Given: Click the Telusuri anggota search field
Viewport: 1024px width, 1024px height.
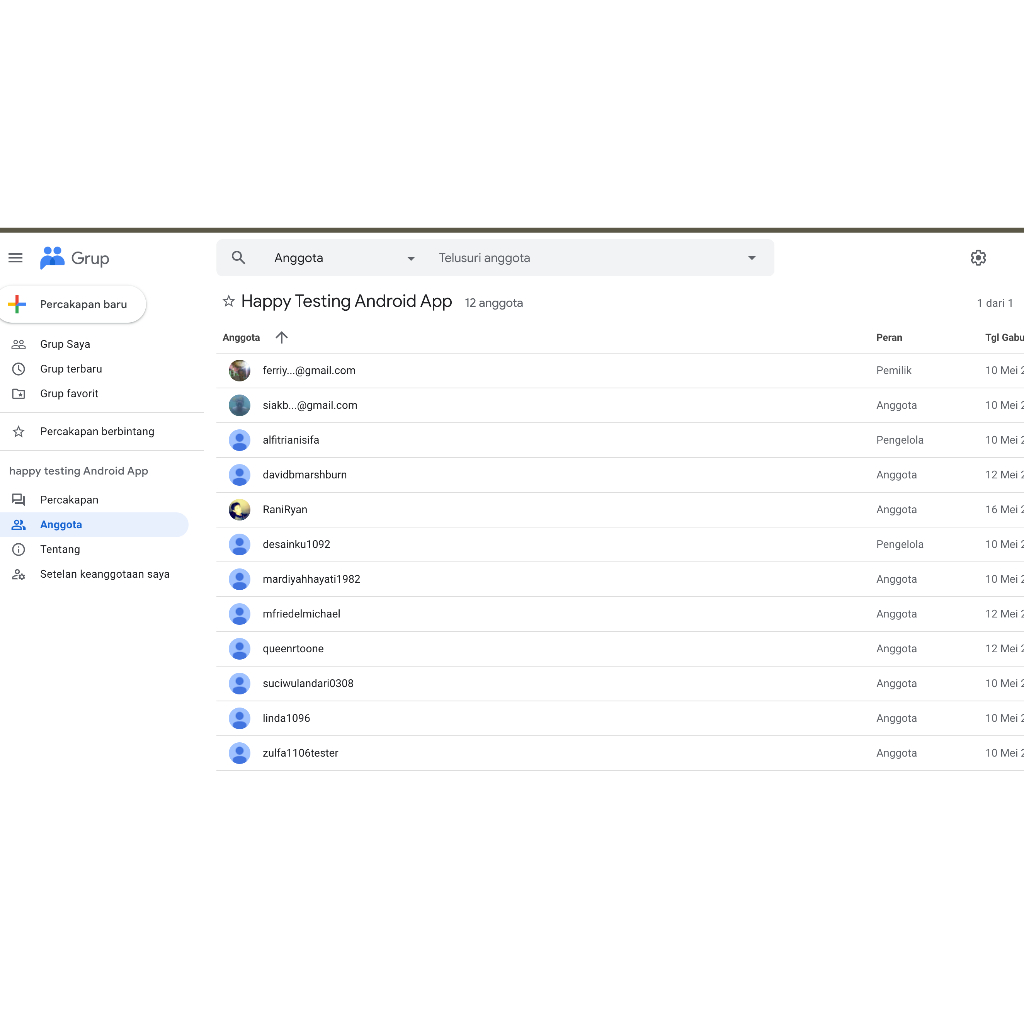Looking at the screenshot, I should tap(585, 258).
